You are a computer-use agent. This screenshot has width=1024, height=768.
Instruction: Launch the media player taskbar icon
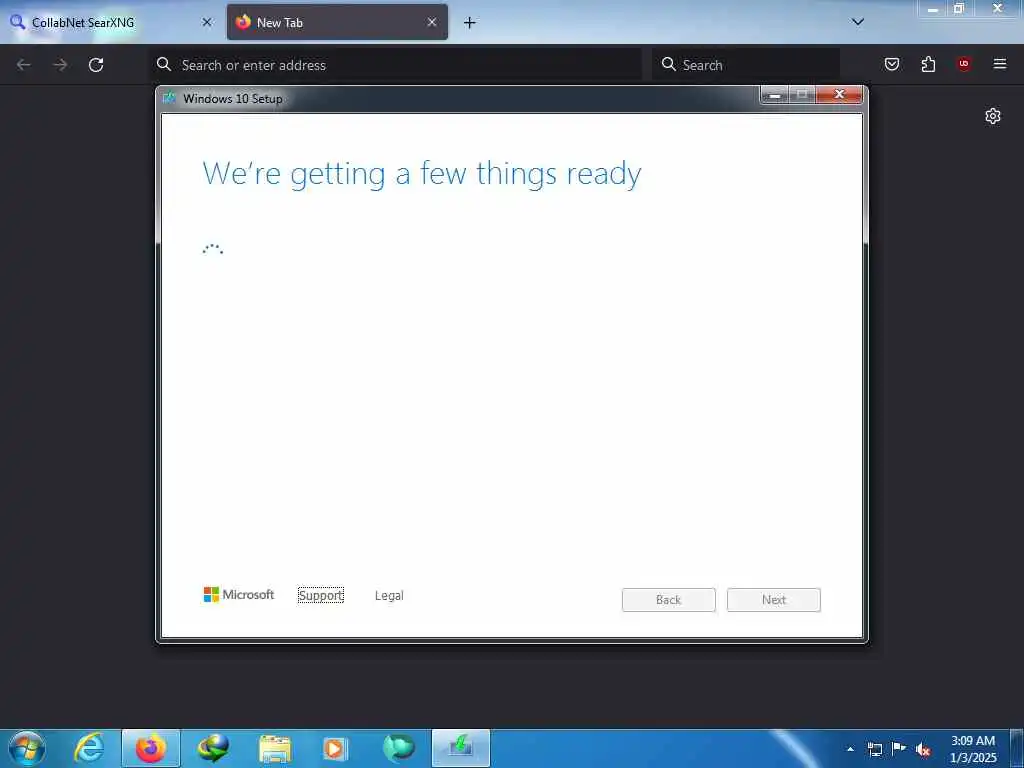click(x=336, y=748)
